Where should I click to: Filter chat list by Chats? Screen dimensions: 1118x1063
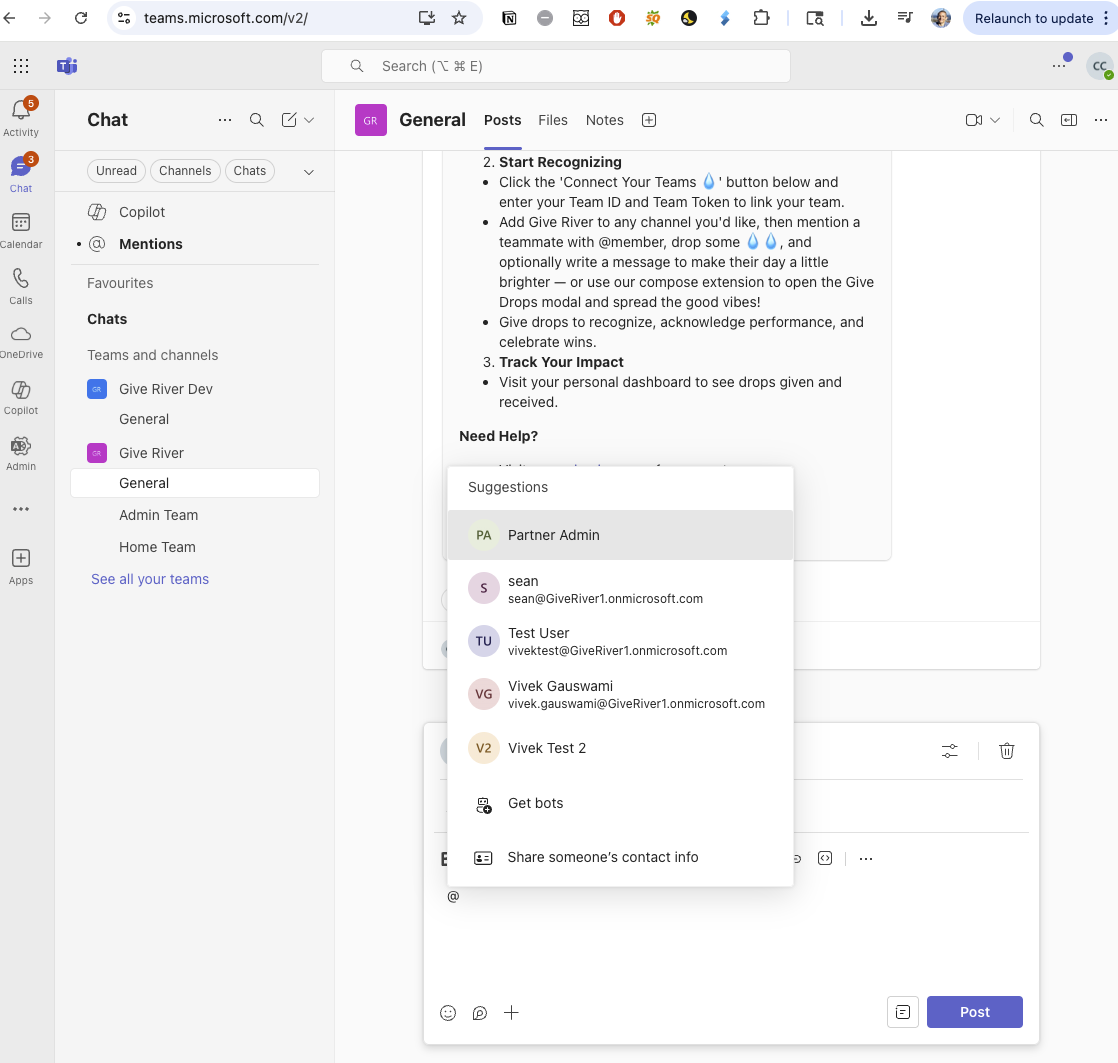(250, 170)
